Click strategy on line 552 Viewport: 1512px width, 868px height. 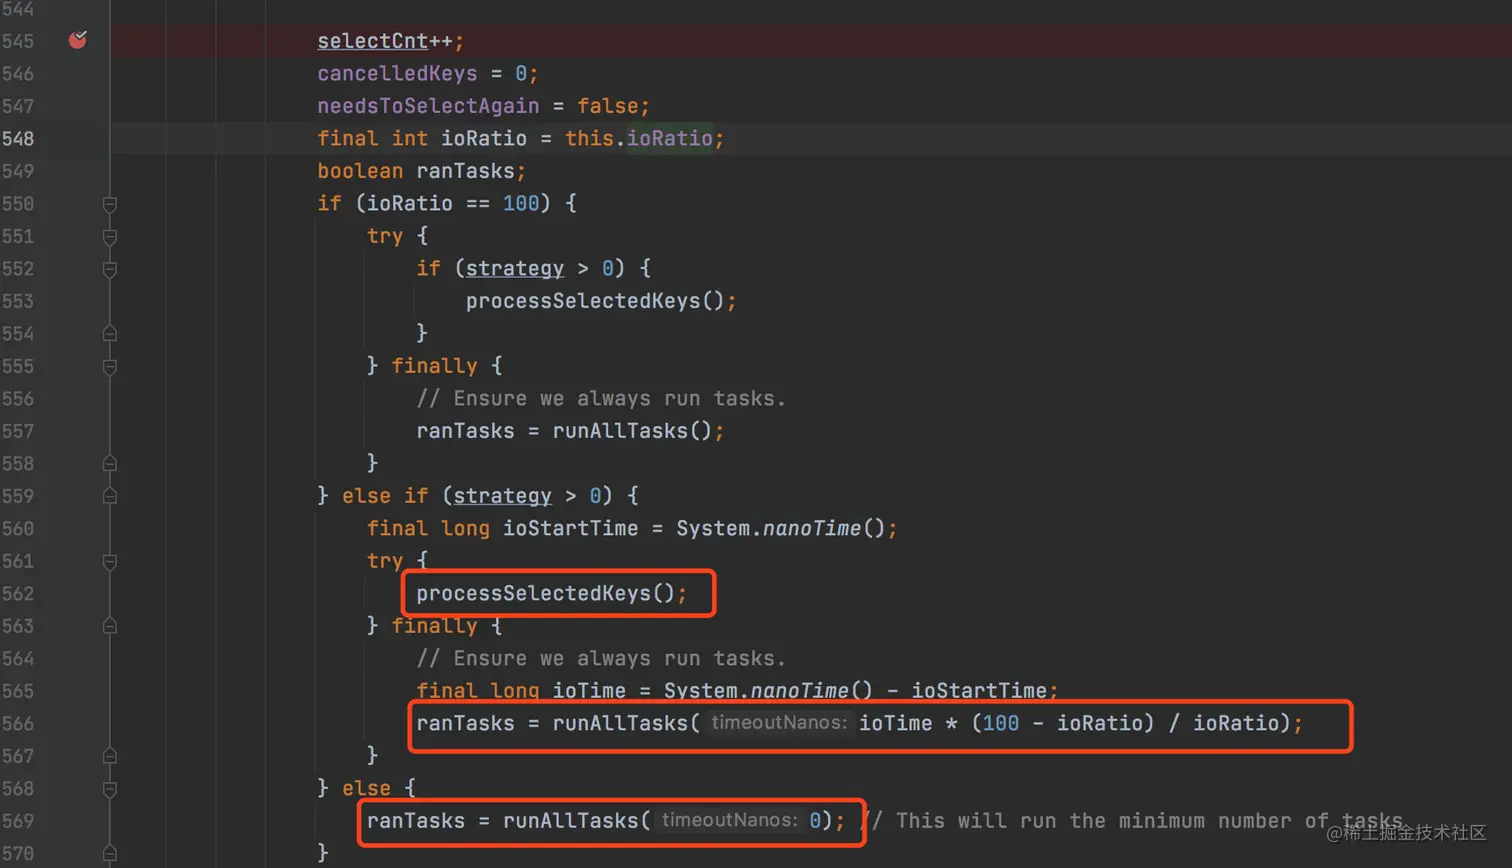[x=515, y=269]
